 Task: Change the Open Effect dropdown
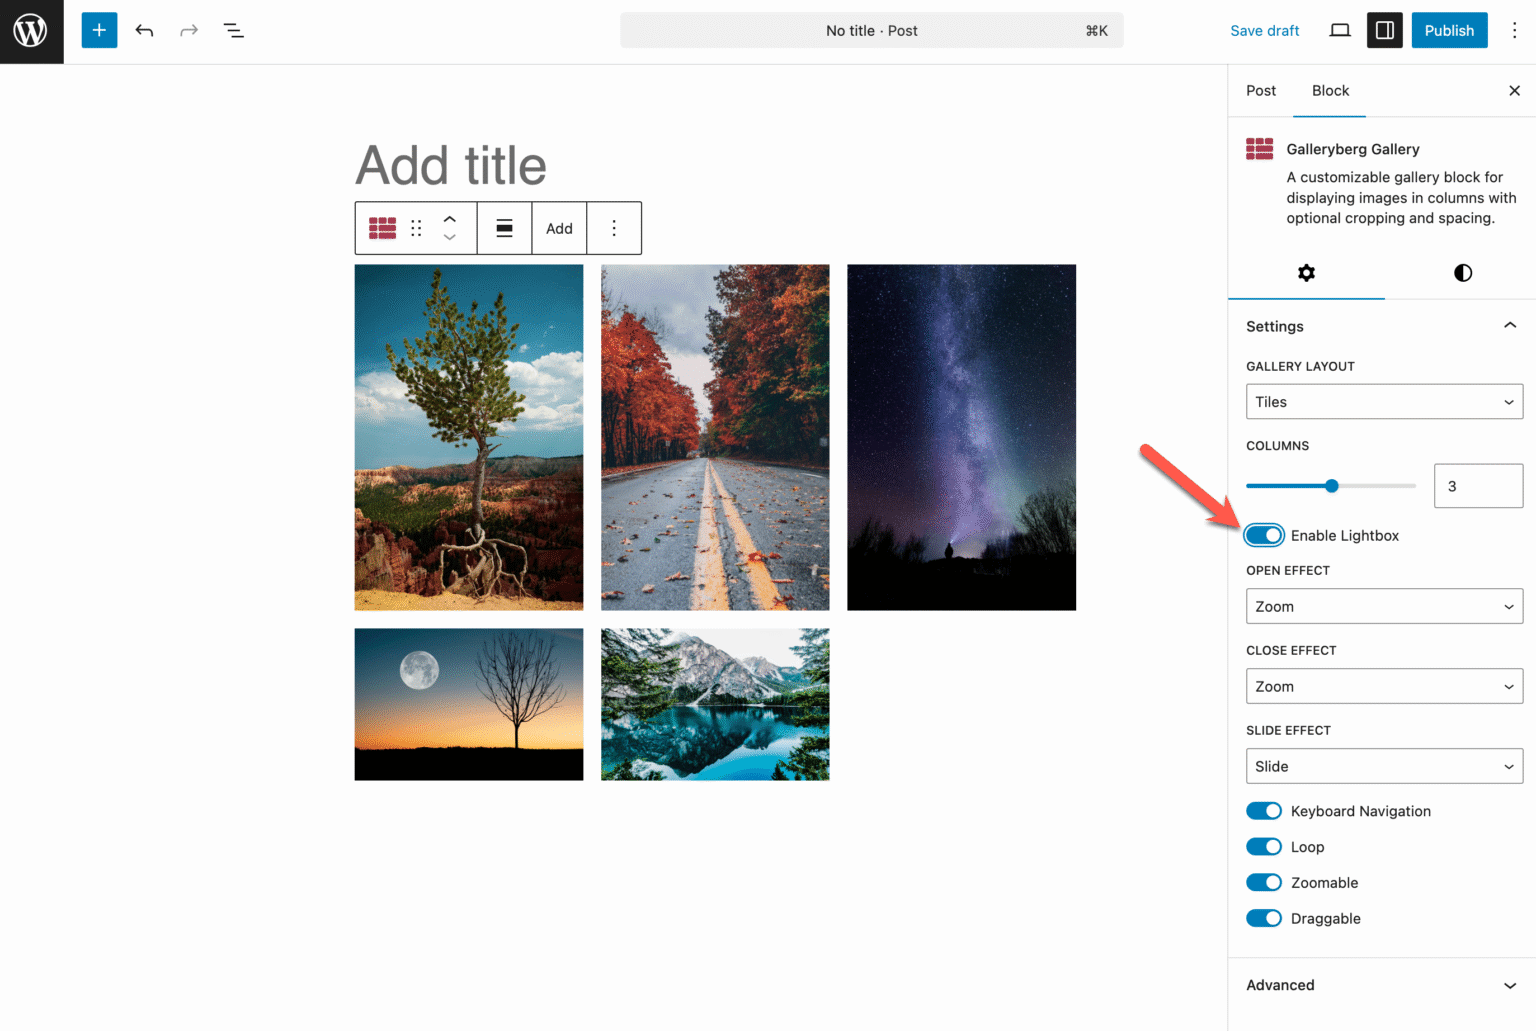click(x=1384, y=606)
